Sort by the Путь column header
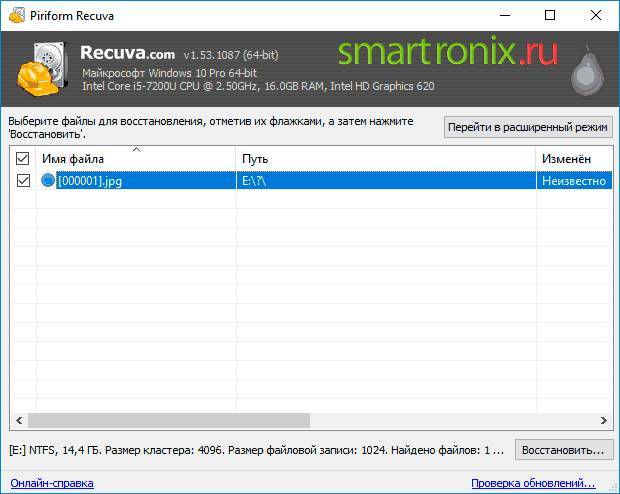The height and width of the screenshot is (494, 620). (x=386, y=159)
